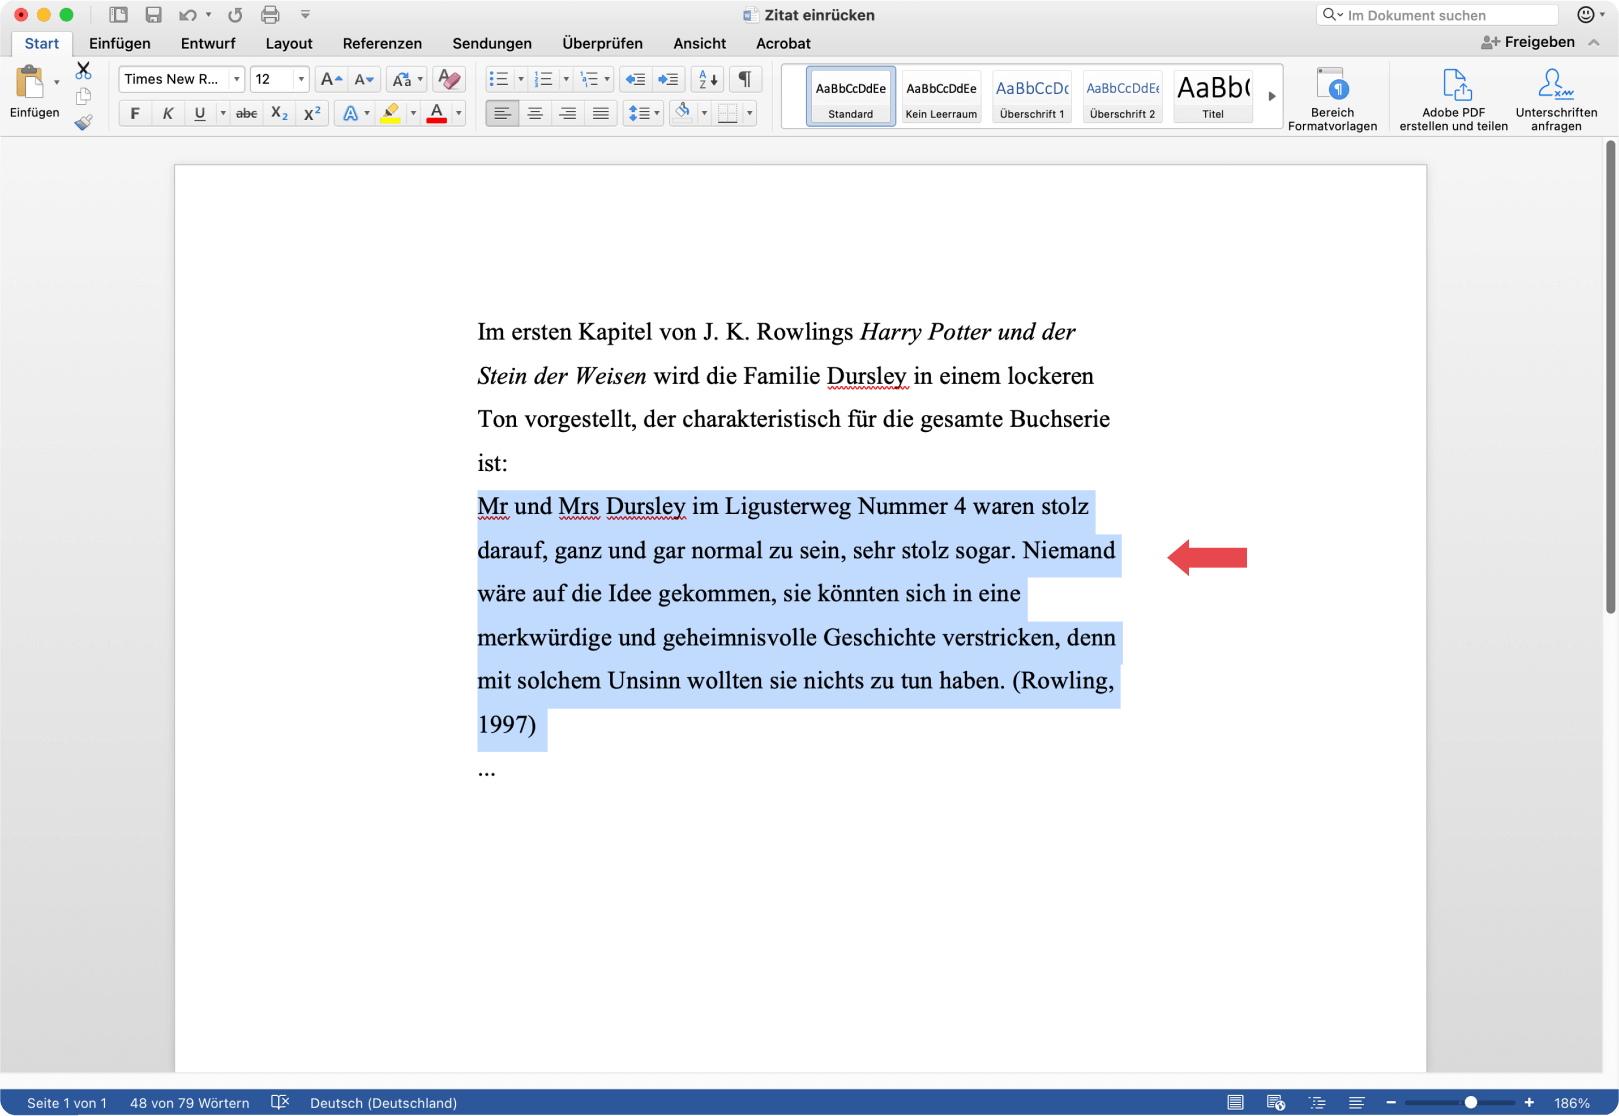This screenshot has width=1619, height=1116.
Task: Click the Einfügen paste clipboard icon
Action: pyautogui.click(x=30, y=81)
